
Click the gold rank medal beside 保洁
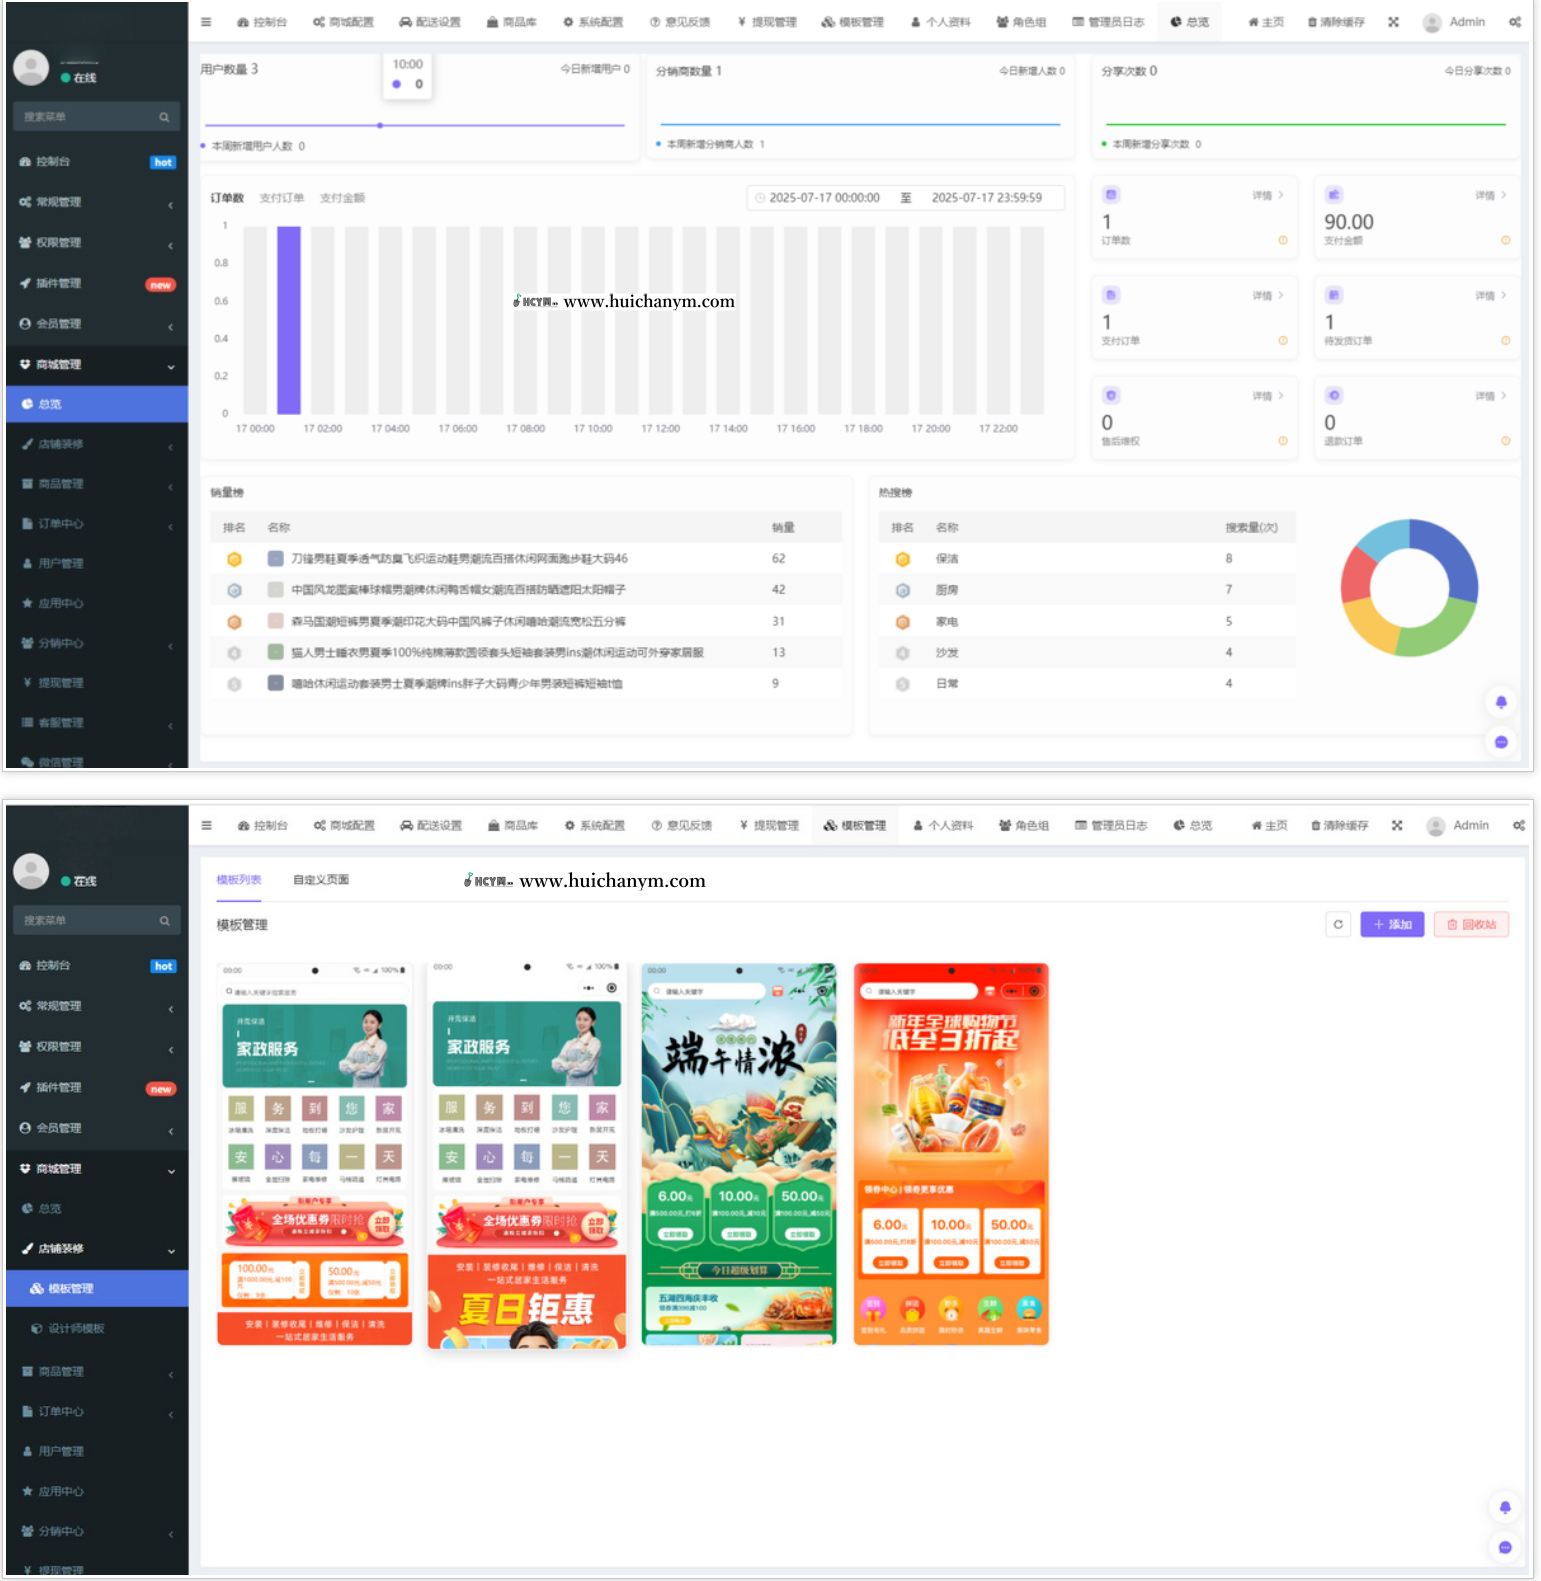click(902, 559)
